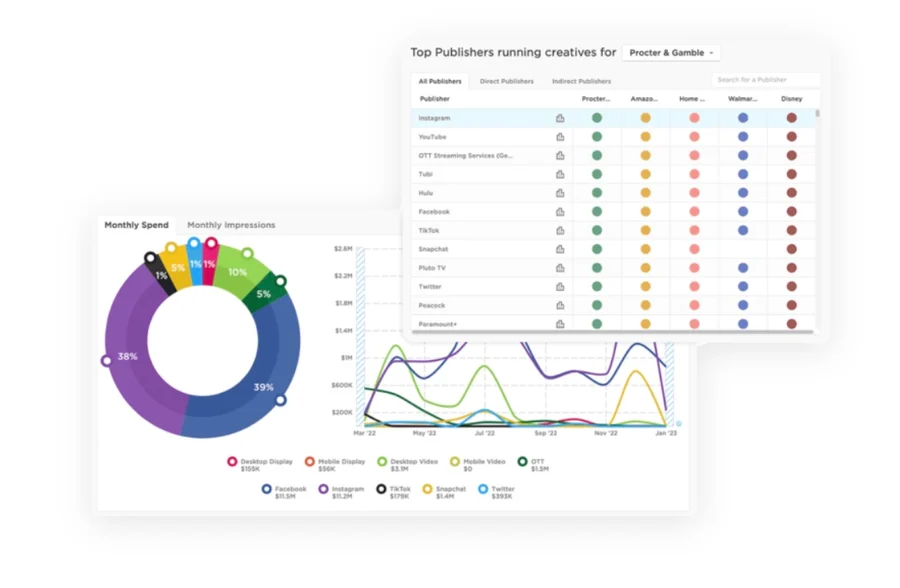Toggle the Desktop Display legend series
This screenshot has width=900, height=588.
click(260, 465)
